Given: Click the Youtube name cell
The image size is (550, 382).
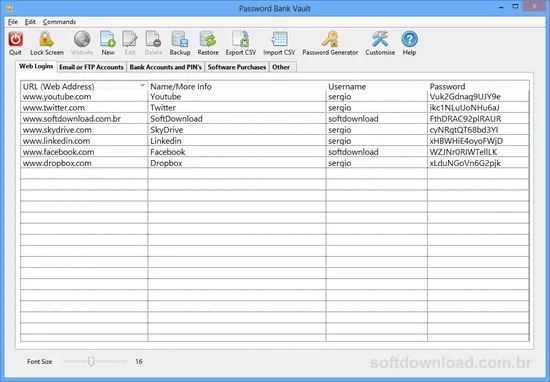Looking at the screenshot, I should [x=237, y=96].
